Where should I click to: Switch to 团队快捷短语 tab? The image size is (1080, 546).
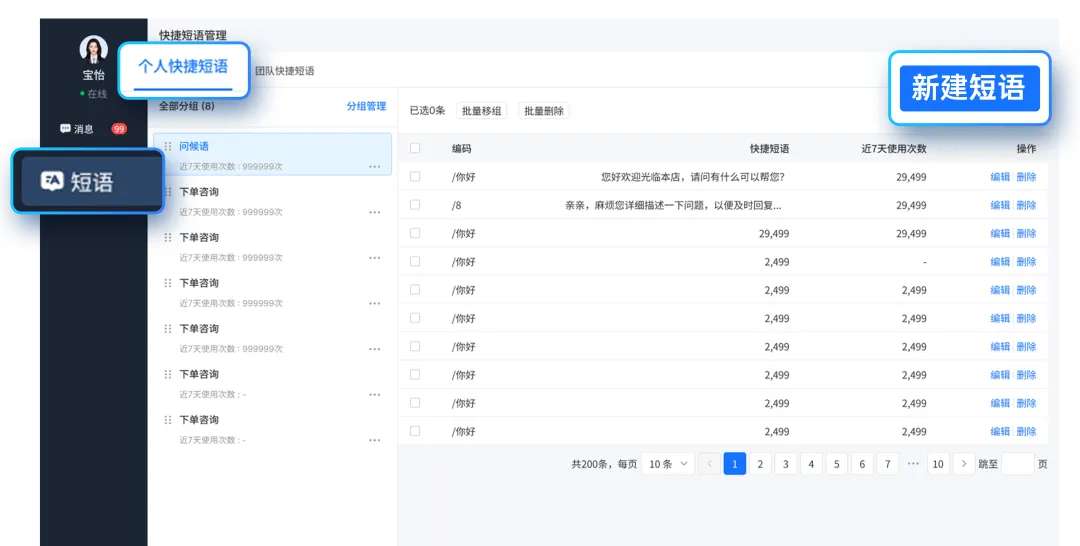tap(284, 71)
